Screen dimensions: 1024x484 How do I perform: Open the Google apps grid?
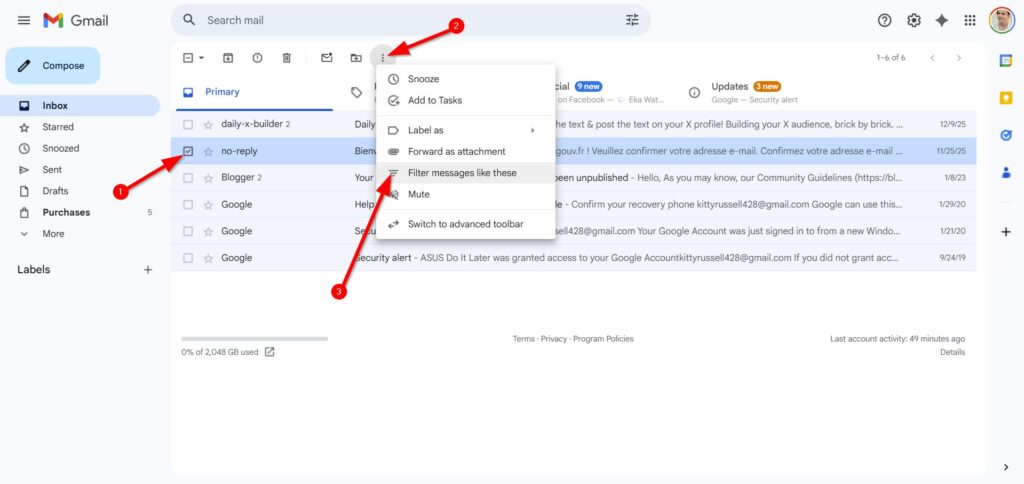tap(970, 20)
